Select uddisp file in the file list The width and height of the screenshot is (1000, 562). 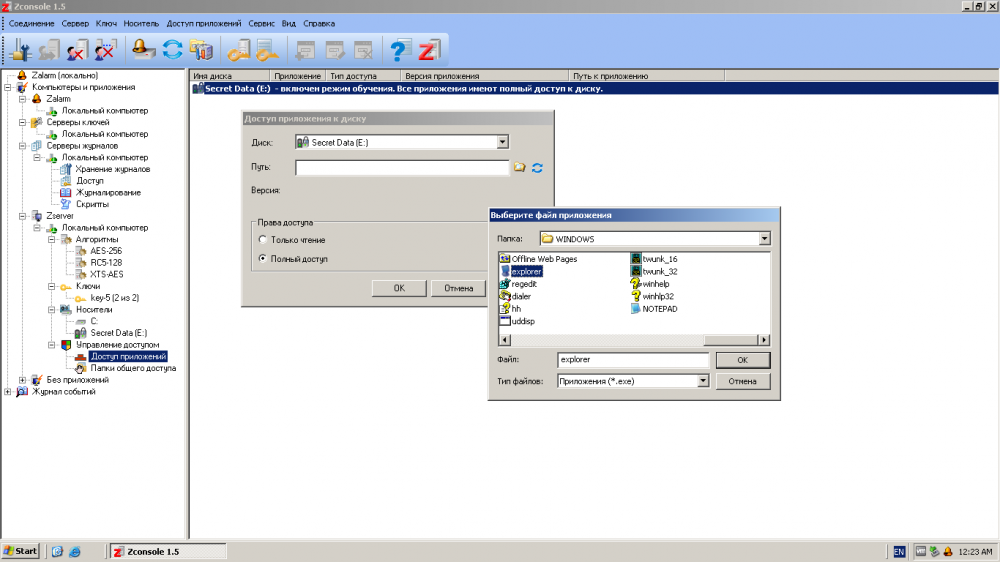click(518, 321)
